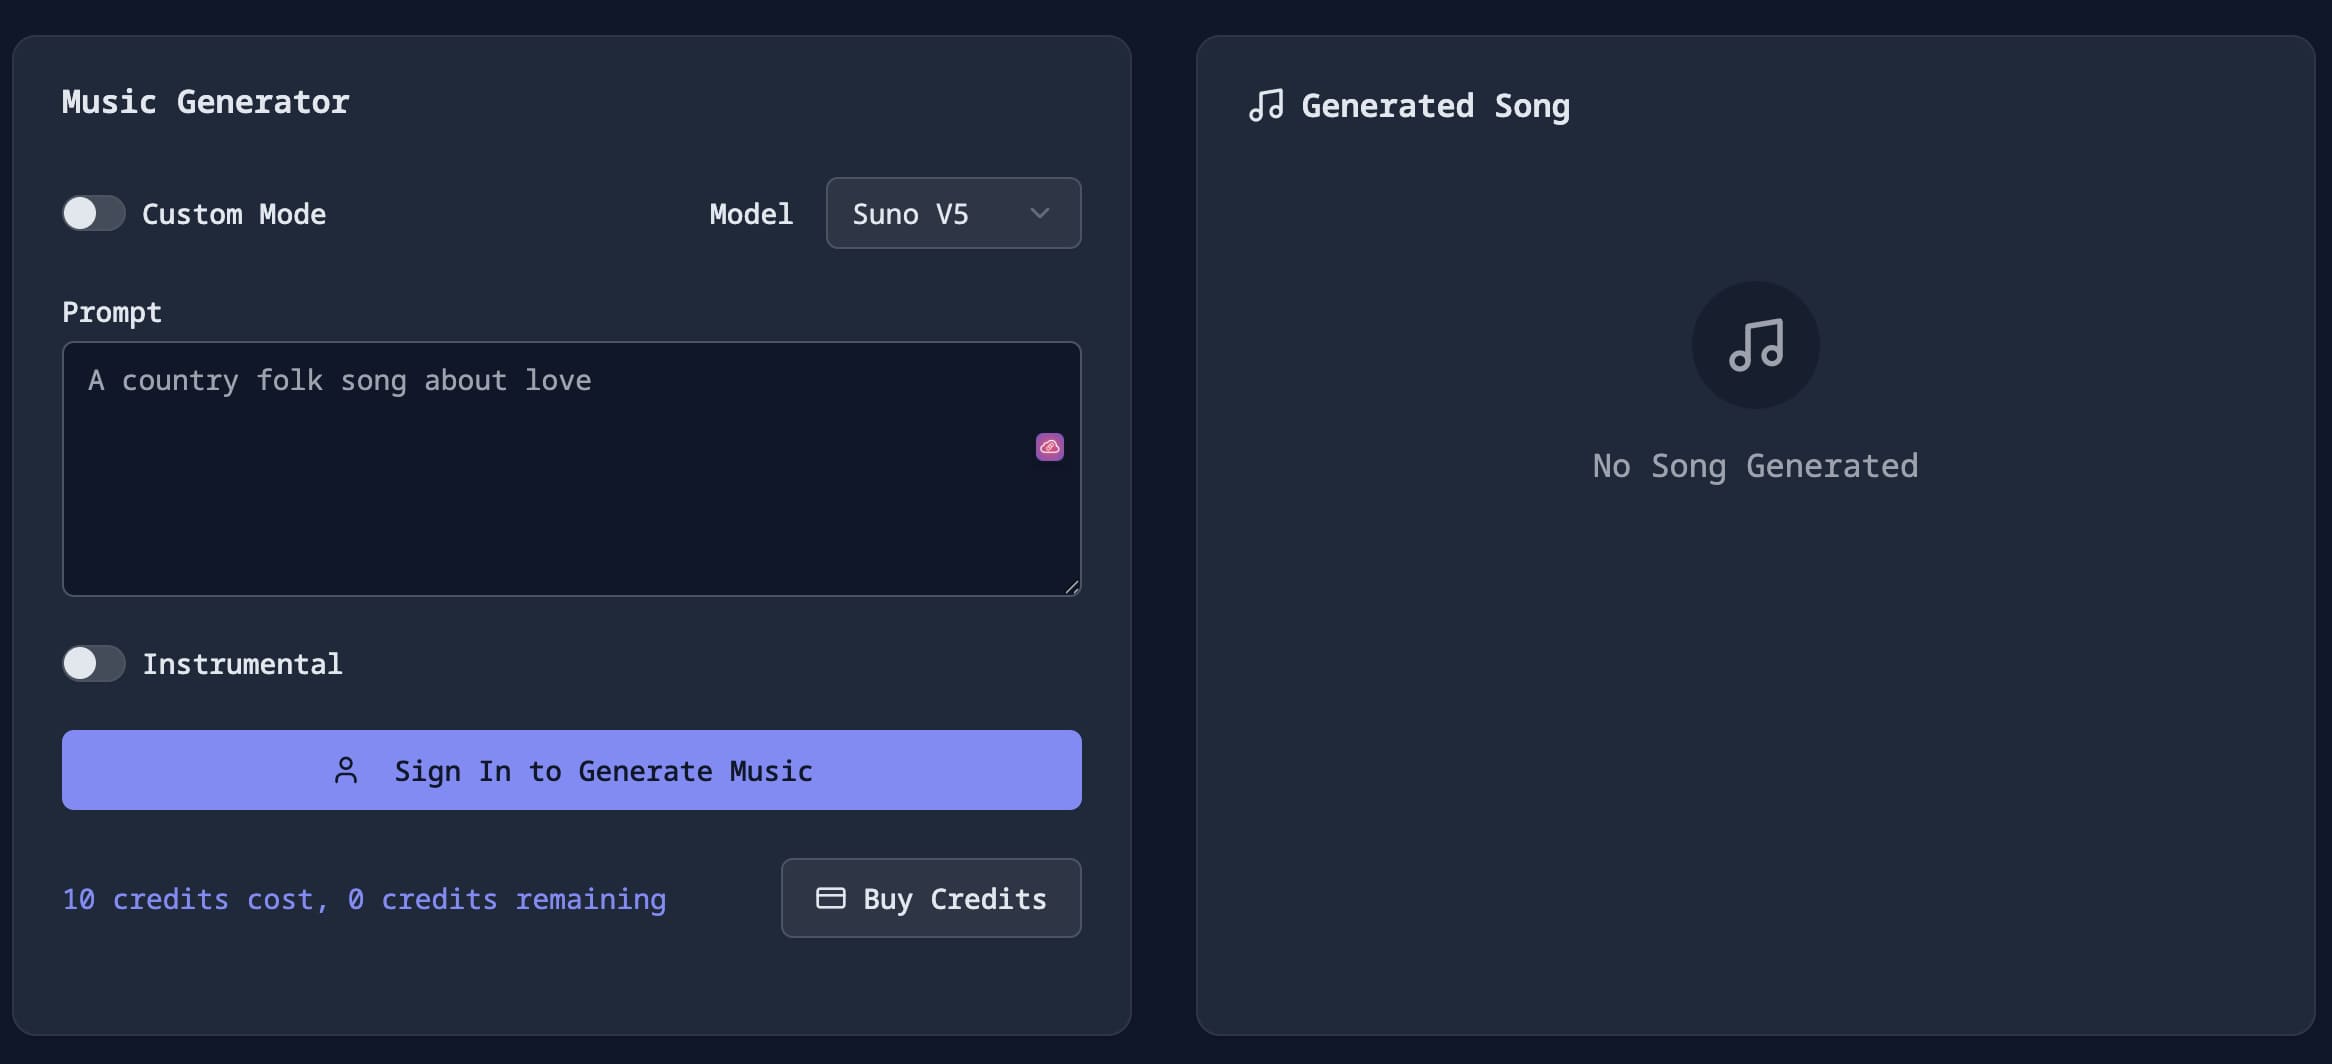This screenshot has width=2332, height=1064.
Task: Click the credits cost remaining text
Action: click(x=364, y=899)
